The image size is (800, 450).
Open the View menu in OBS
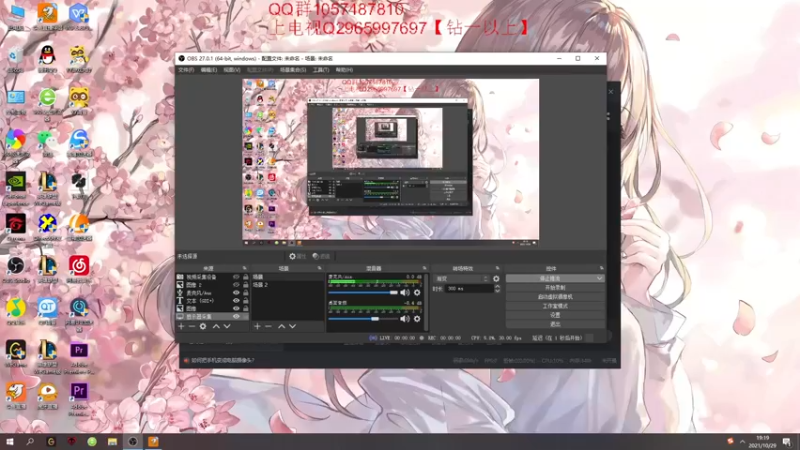point(232,70)
